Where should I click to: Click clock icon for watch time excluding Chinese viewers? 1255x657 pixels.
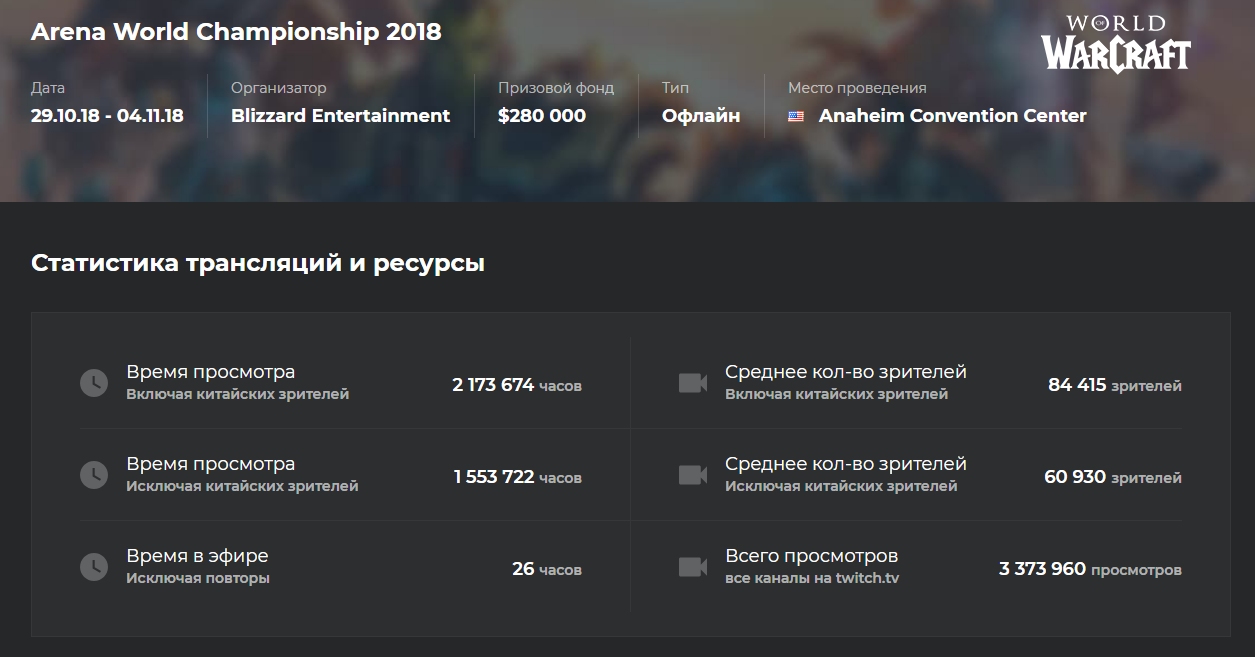pyautogui.click(x=93, y=475)
